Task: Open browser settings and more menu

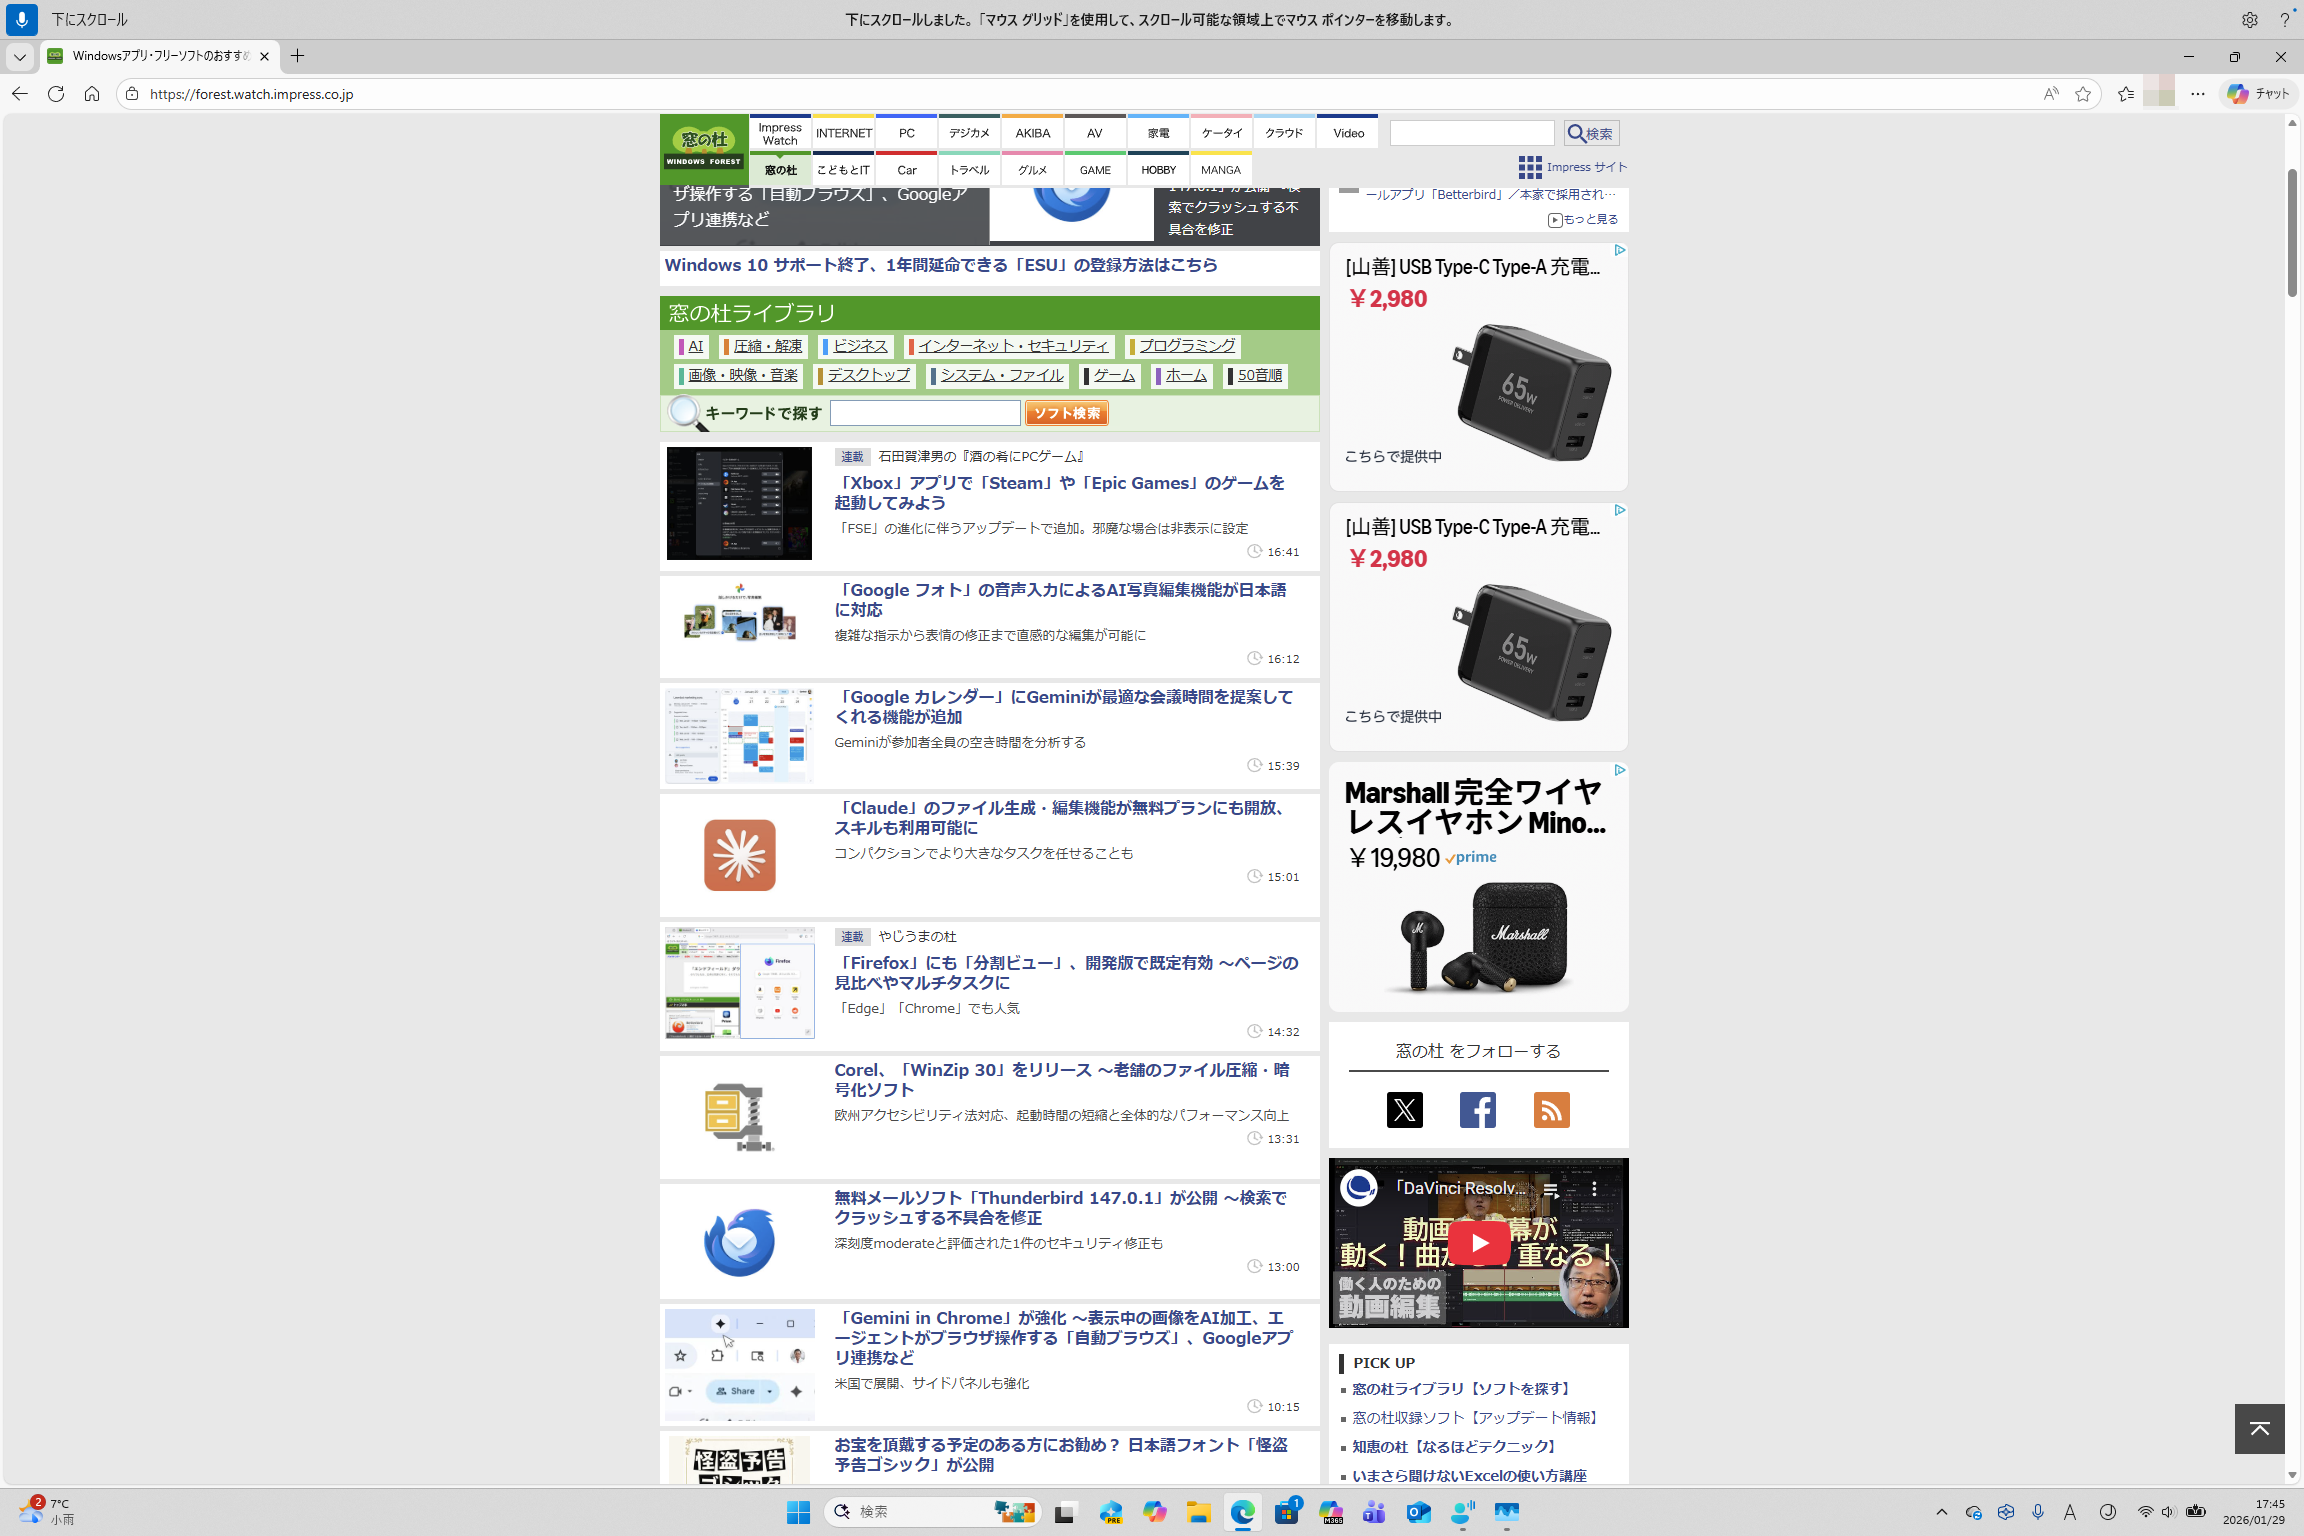Action: click(2197, 94)
